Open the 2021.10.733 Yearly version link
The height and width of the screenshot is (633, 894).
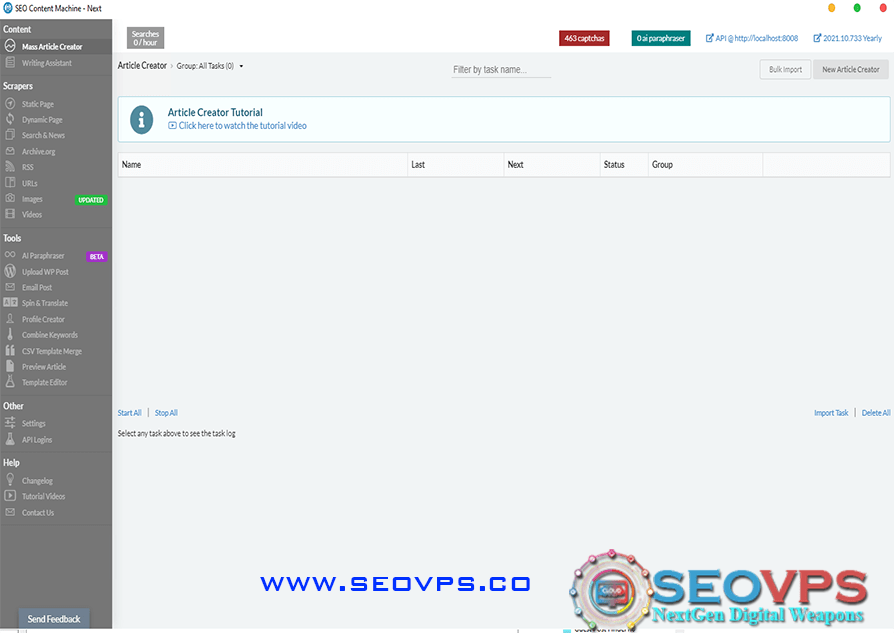(847, 38)
